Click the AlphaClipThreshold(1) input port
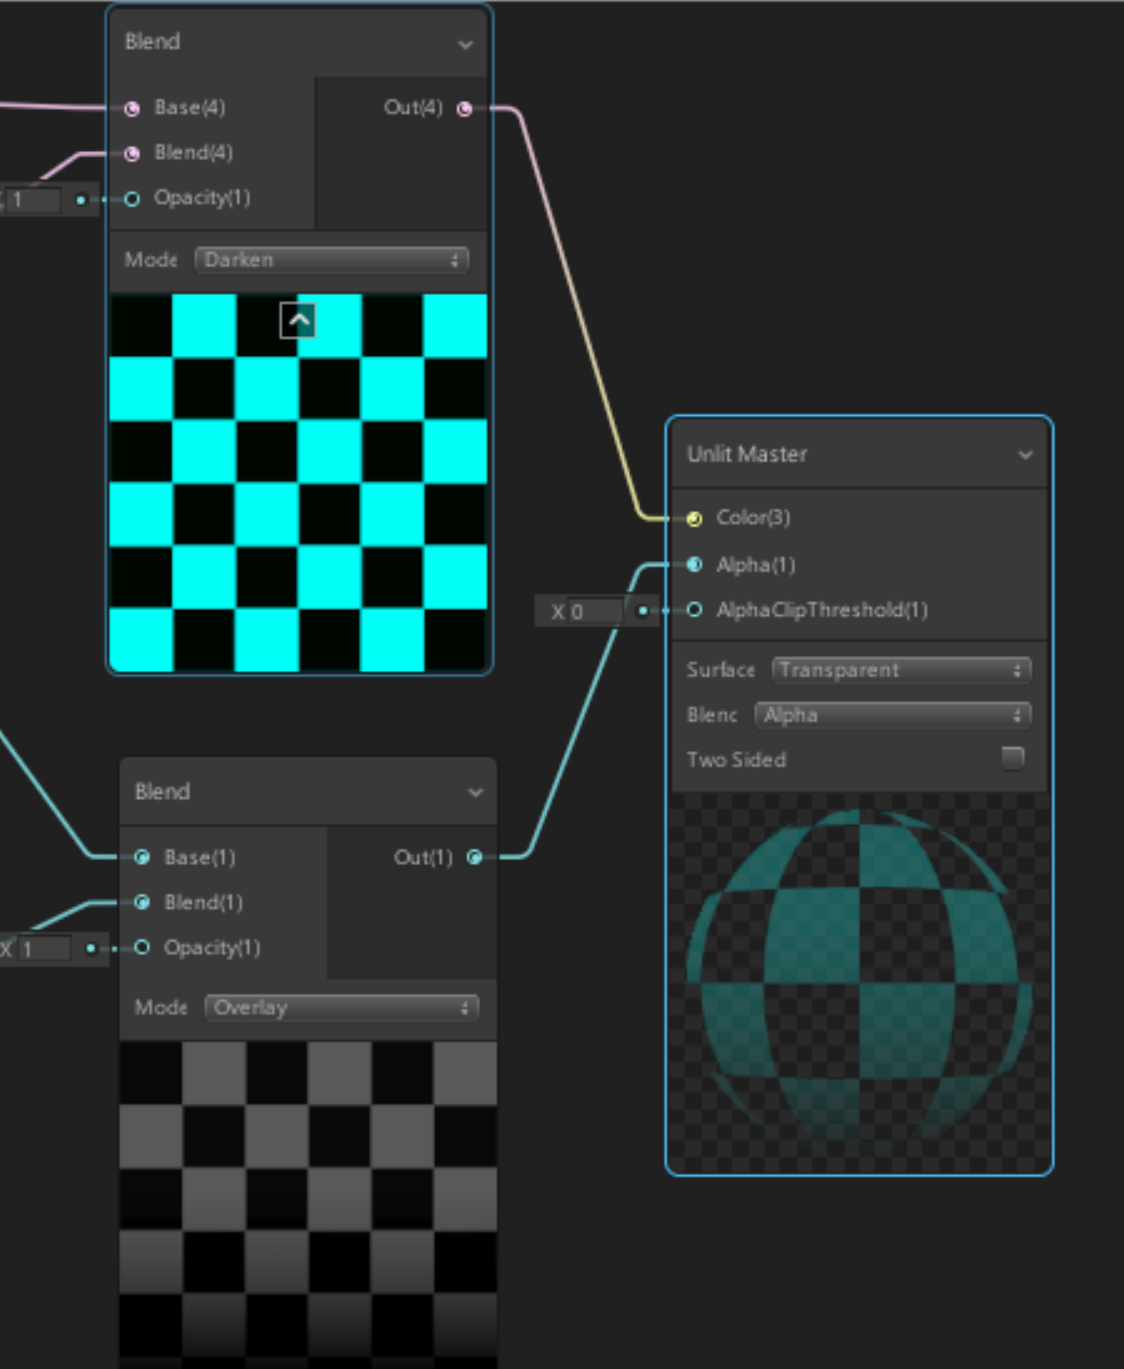 click(x=694, y=610)
